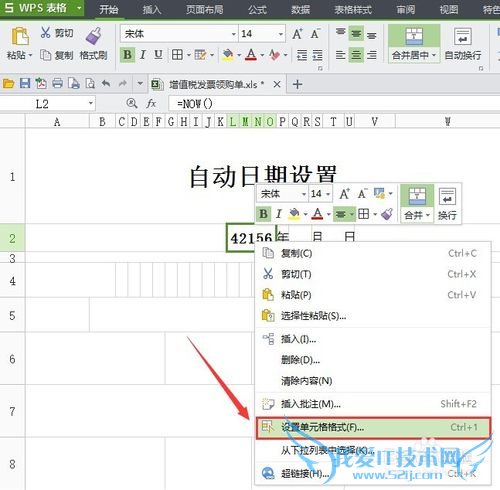
Task: Click the Cut scissors icon in ribbon
Action: 45,33
